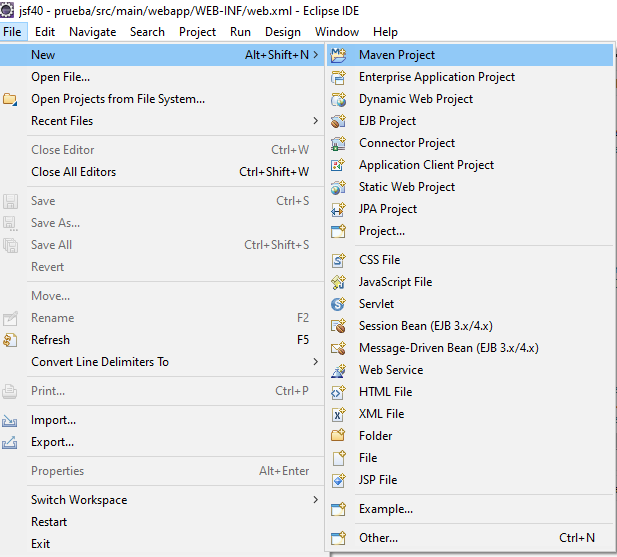The image size is (617, 557).
Task: Click the HTML File icon
Action: click(338, 392)
